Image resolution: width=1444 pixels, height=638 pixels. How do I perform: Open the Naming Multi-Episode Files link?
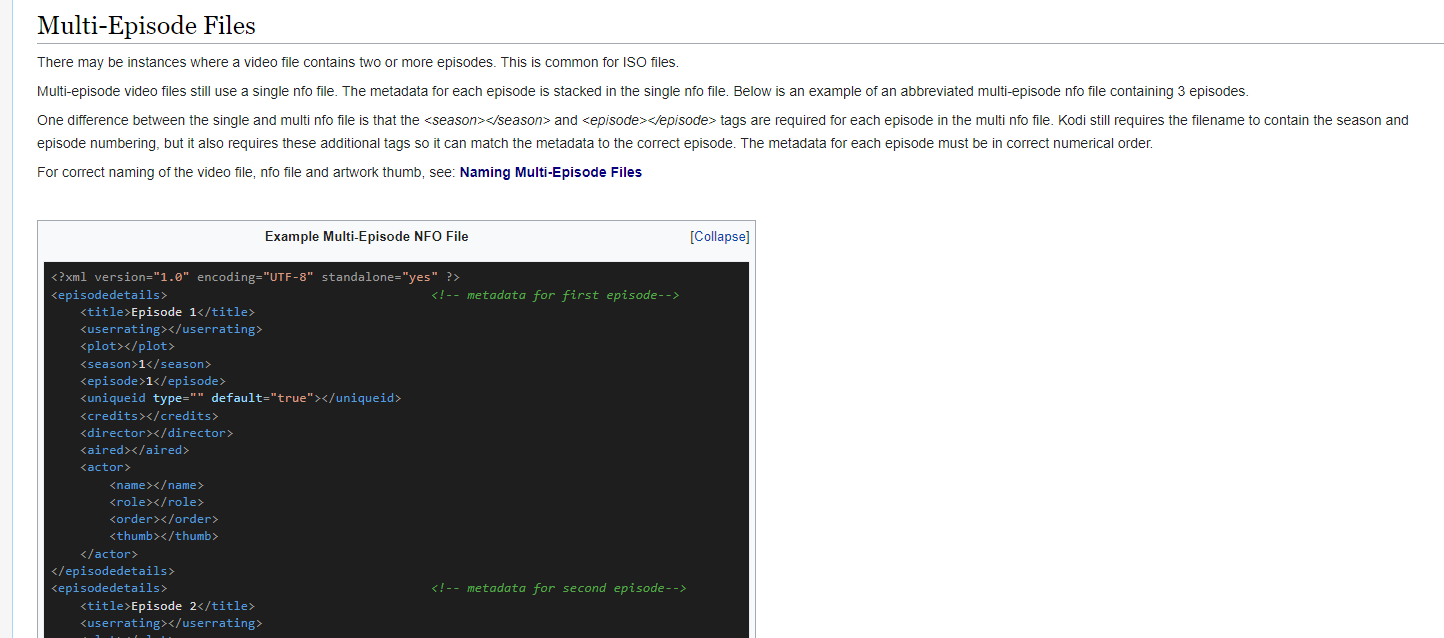coord(550,172)
